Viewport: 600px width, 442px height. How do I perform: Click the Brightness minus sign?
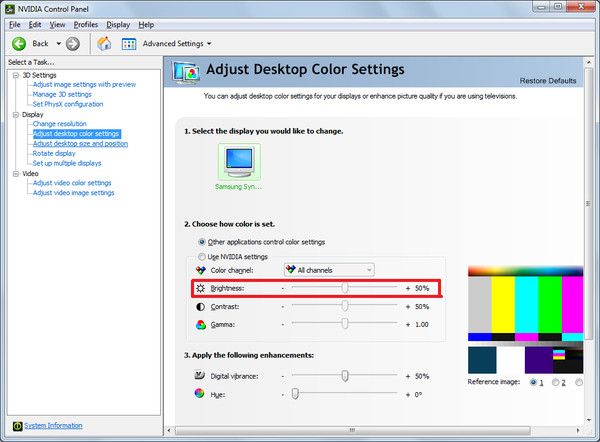pyautogui.click(x=283, y=289)
